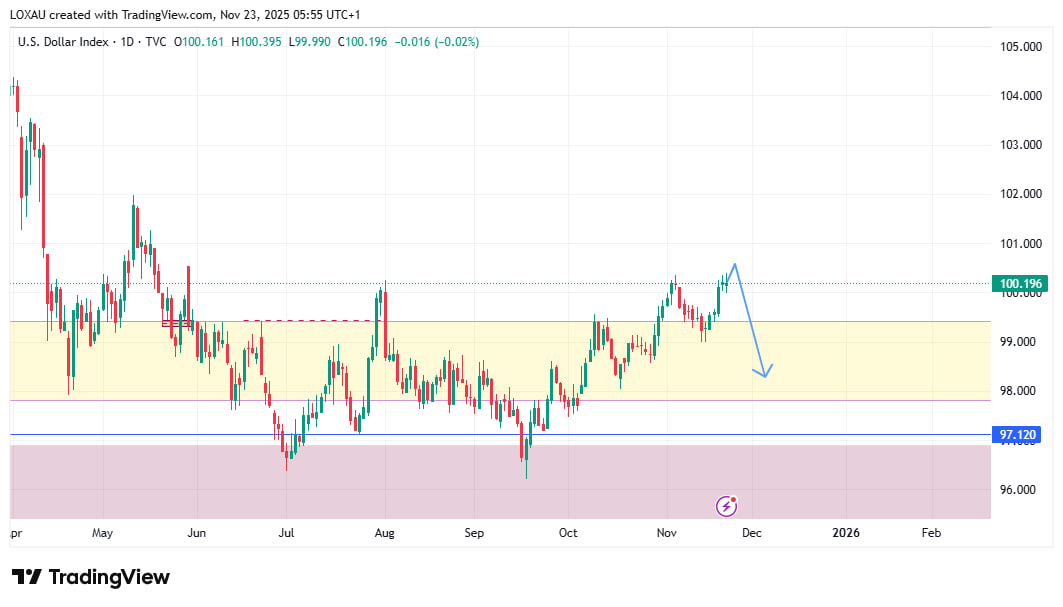Viewport: 1063px width, 607px height.
Task: Click the Aug label on time axis
Action: pos(384,533)
